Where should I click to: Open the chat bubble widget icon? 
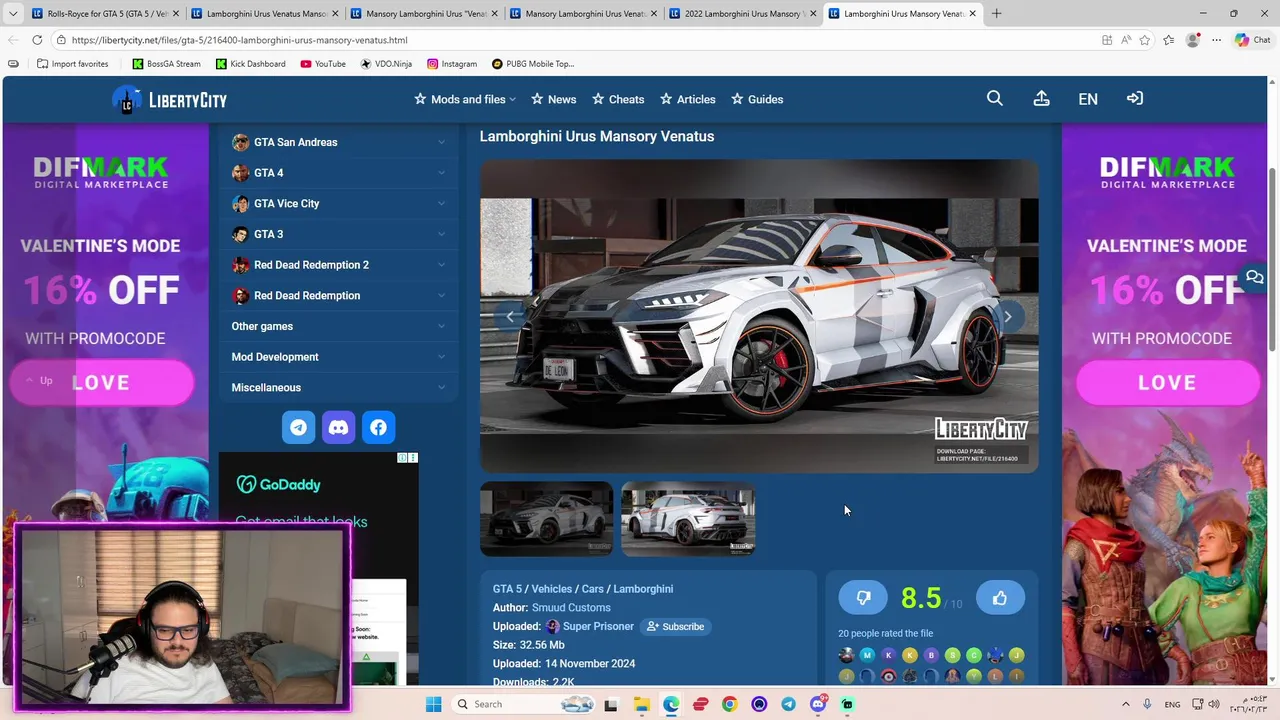pos(1254,277)
